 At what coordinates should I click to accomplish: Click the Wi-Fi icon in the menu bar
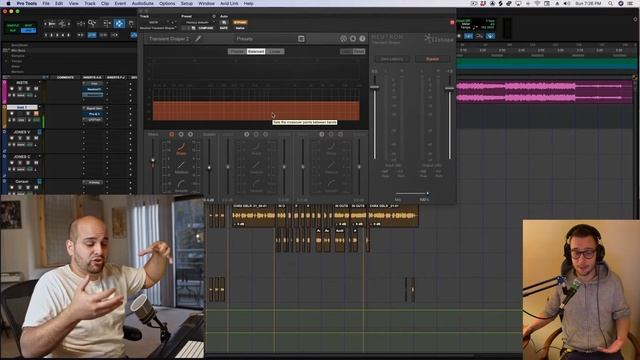pyautogui.click(x=537, y=3)
